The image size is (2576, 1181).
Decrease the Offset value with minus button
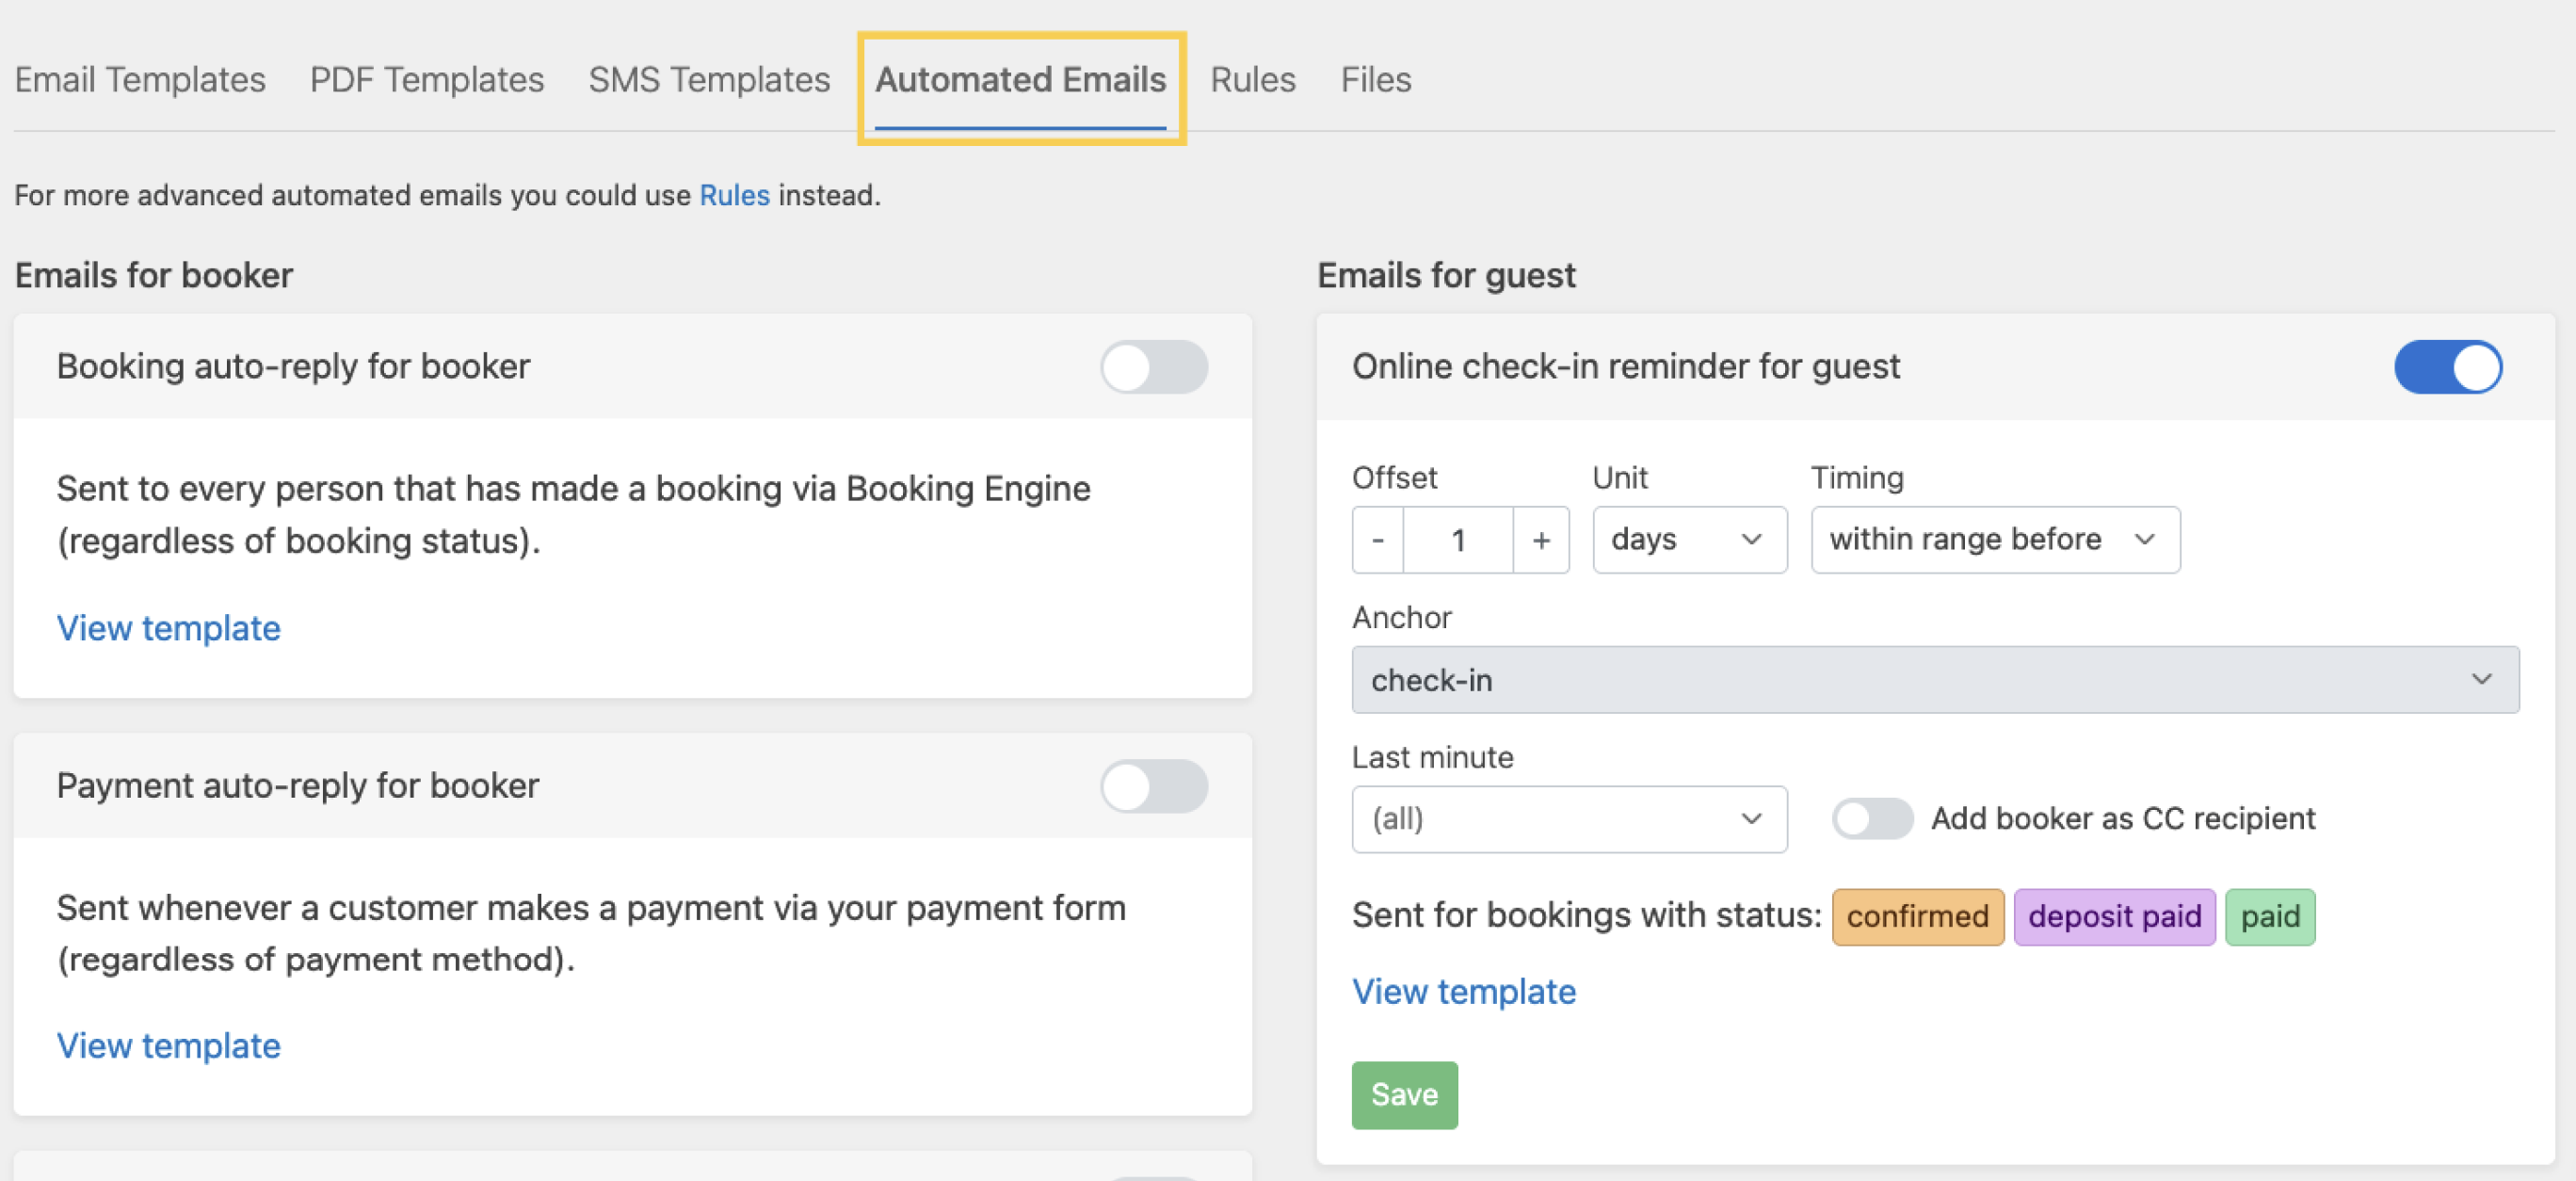point(1377,540)
